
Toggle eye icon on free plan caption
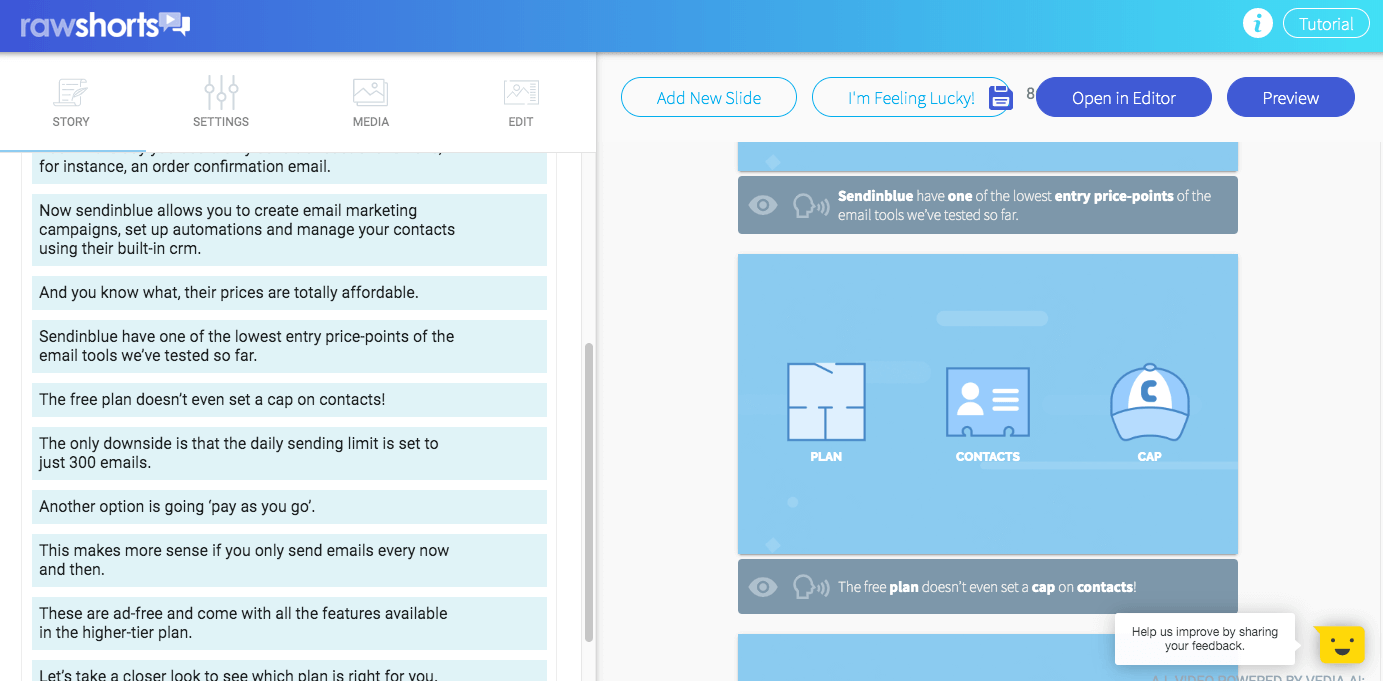coord(763,587)
